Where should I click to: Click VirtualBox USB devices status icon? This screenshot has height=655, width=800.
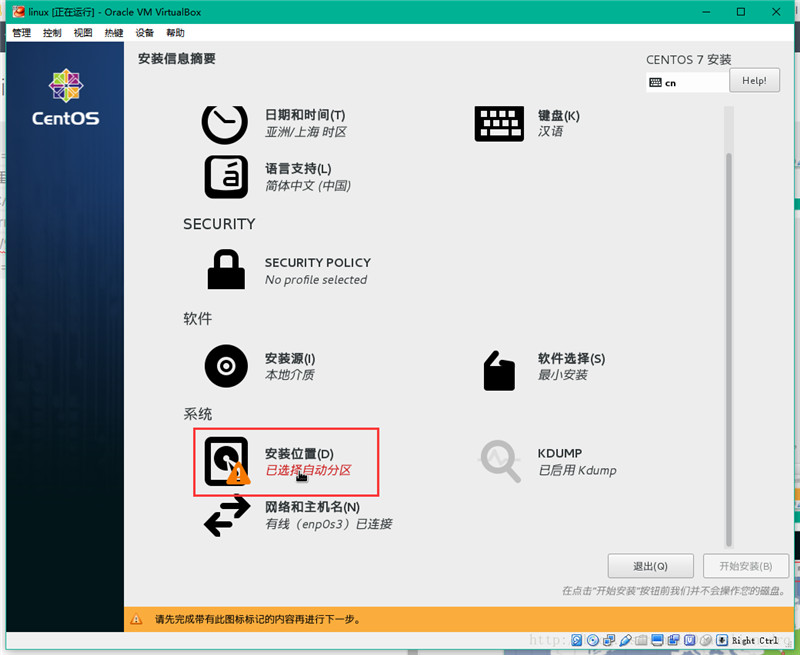pos(626,640)
